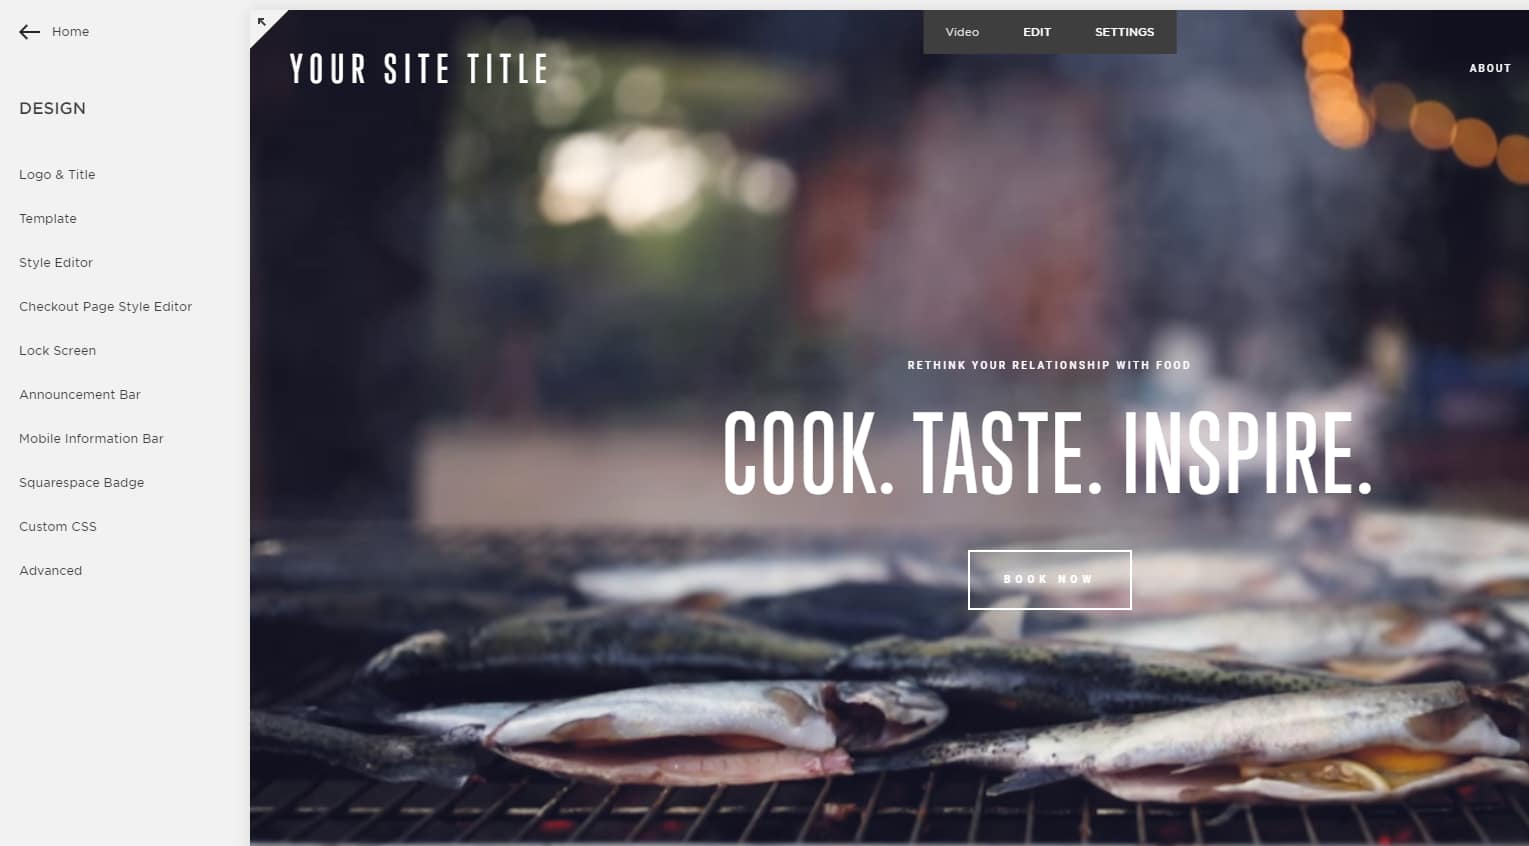The image size is (1529, 846).
Task: Open Logo & Title settings
Action: click(57, 174)
